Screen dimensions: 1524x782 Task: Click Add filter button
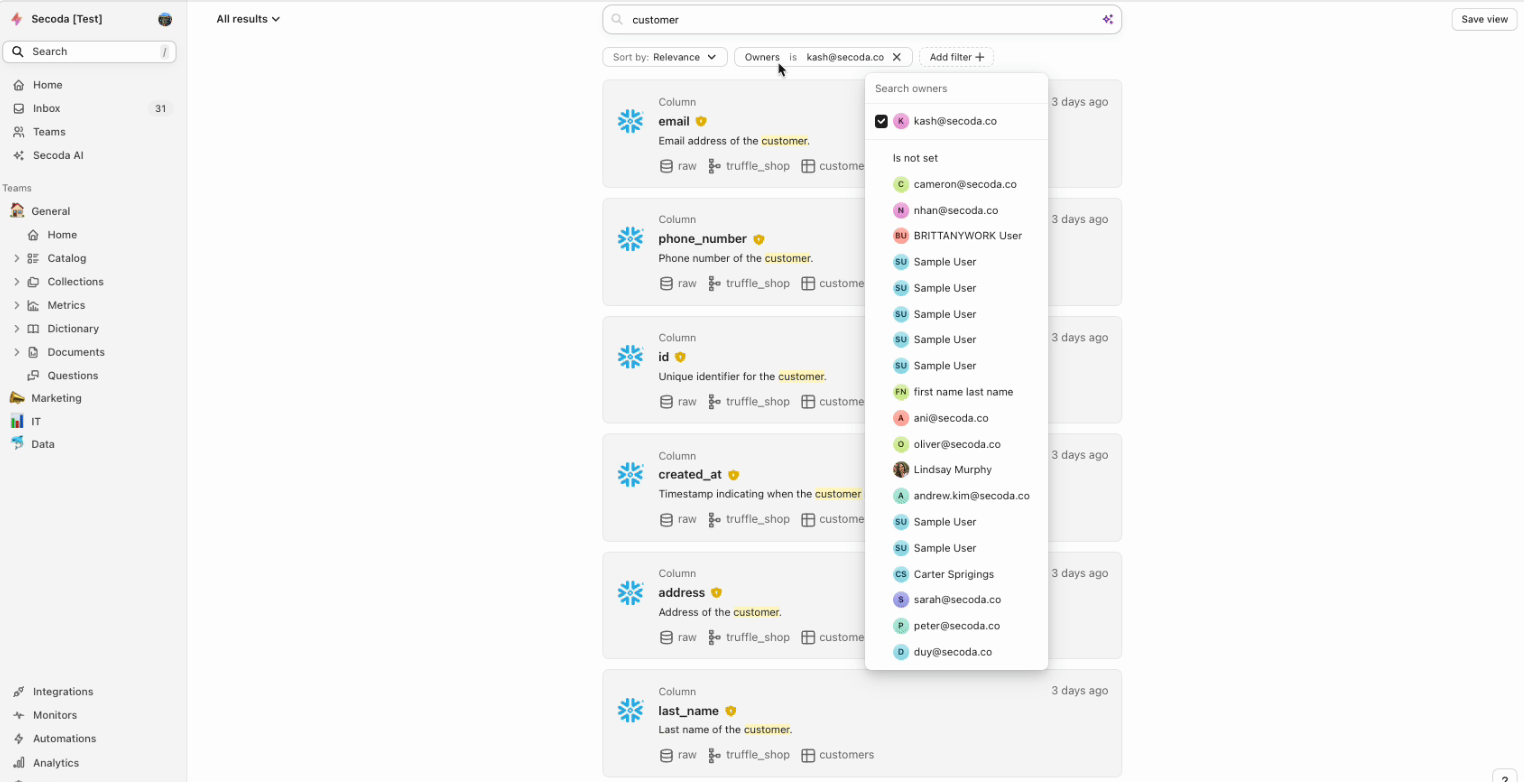point(956,57)
